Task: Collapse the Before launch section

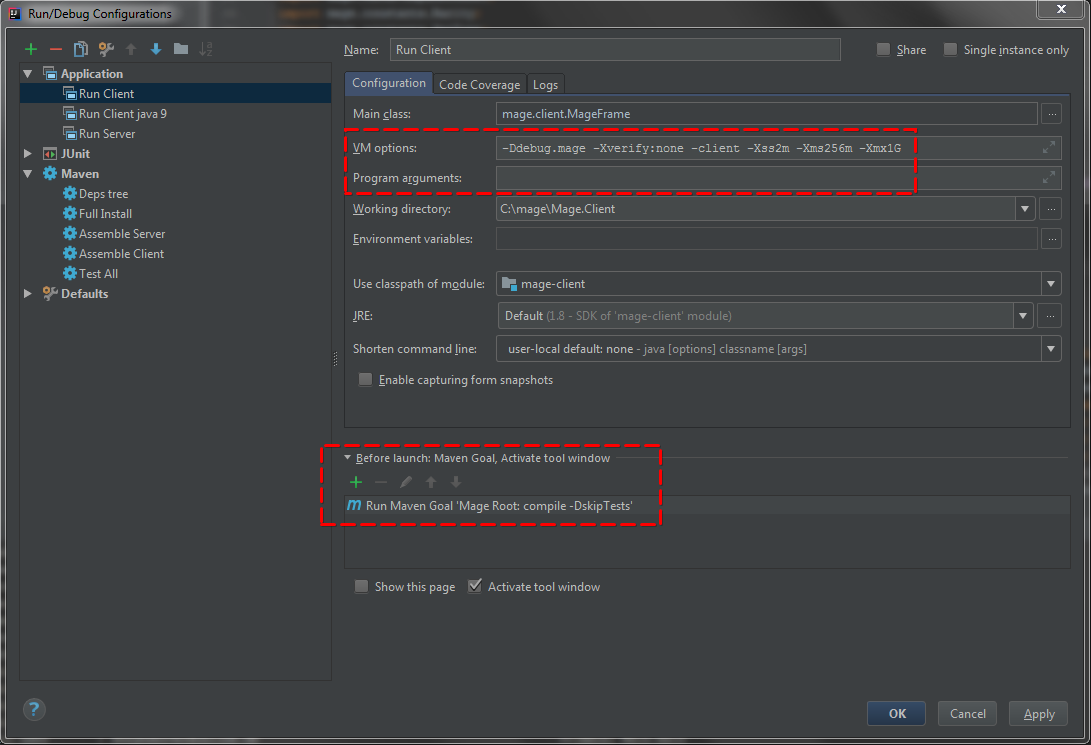Action: coord(348,458)
